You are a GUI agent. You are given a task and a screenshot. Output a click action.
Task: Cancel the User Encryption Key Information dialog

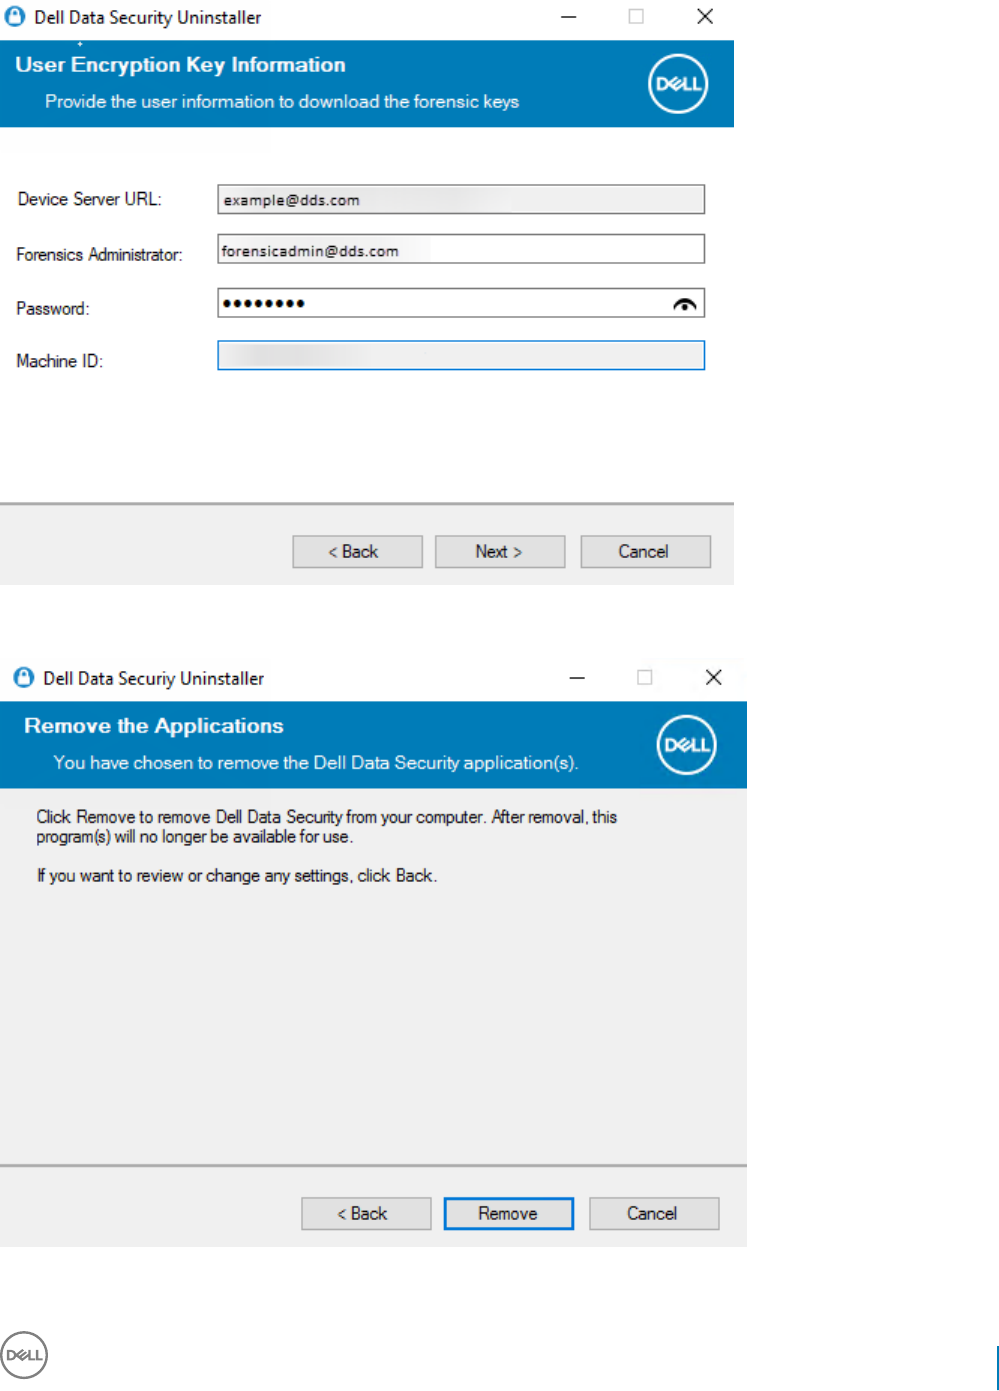point(645,552)
